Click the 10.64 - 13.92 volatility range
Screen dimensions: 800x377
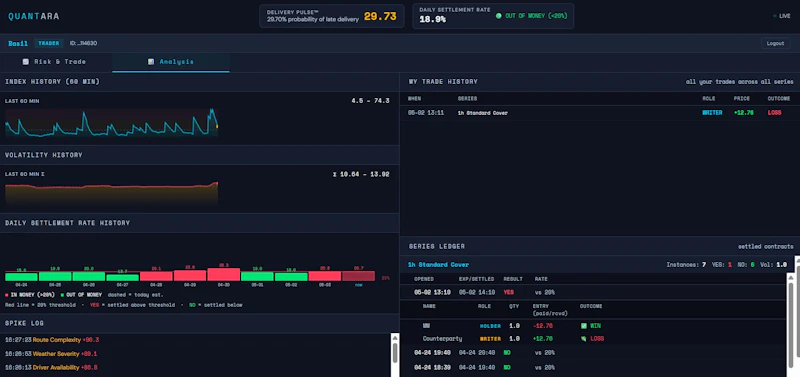(361, 174)
